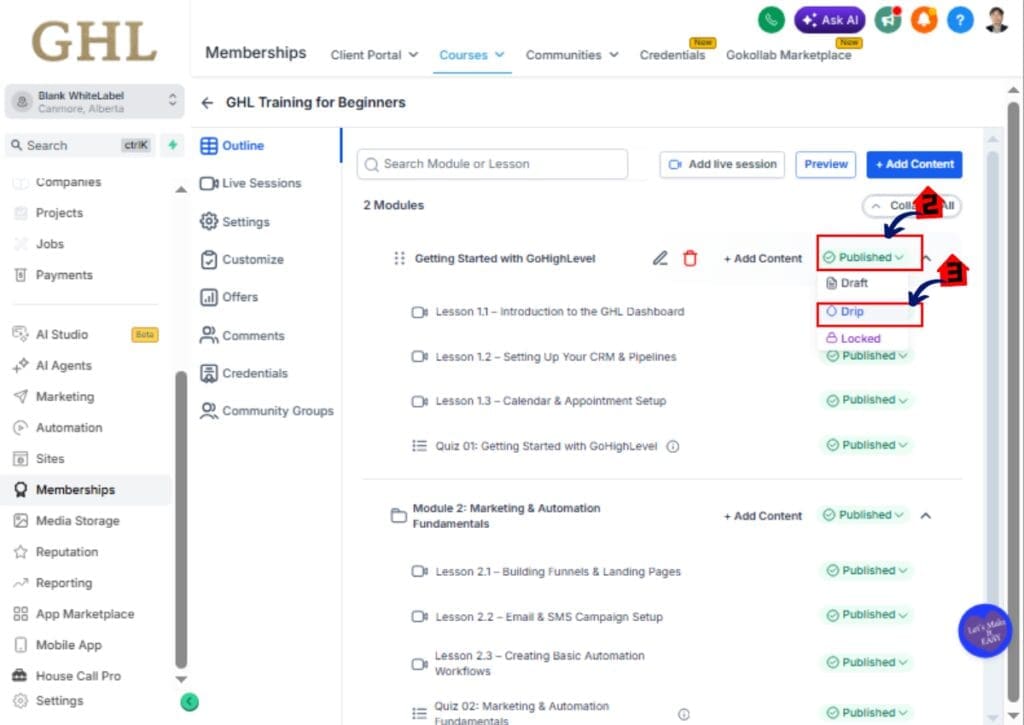Screen dimensions: 1024x725
Task: Open Published status dropdown of Getting Started module
Action: [x=863, y=257]
